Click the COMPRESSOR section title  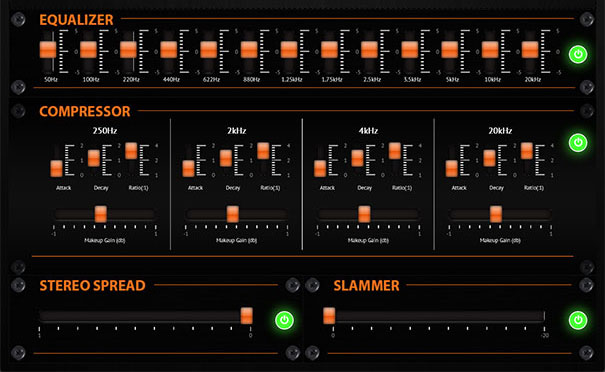[x=85, y=112]
